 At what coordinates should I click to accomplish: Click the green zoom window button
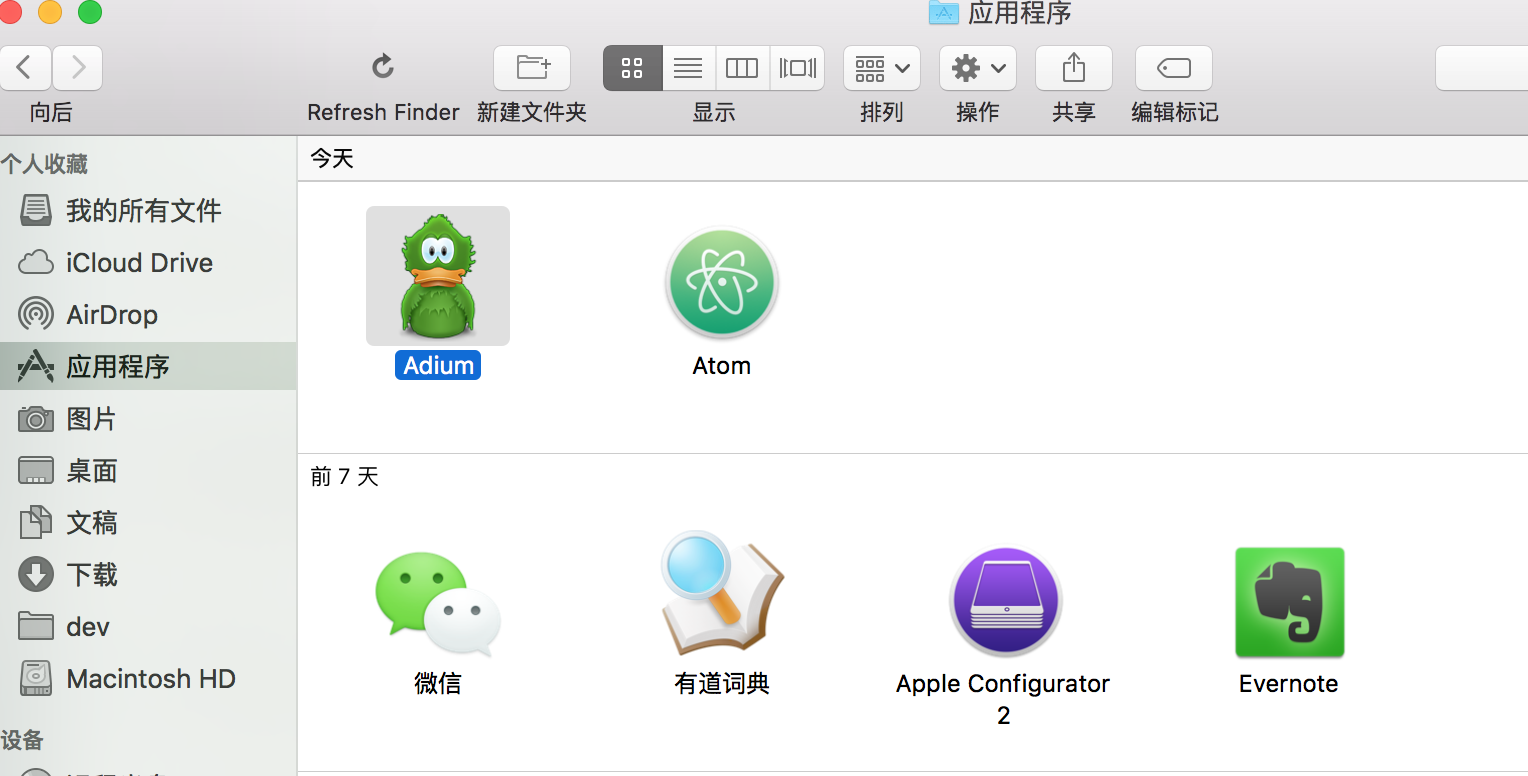coord(90,12)
